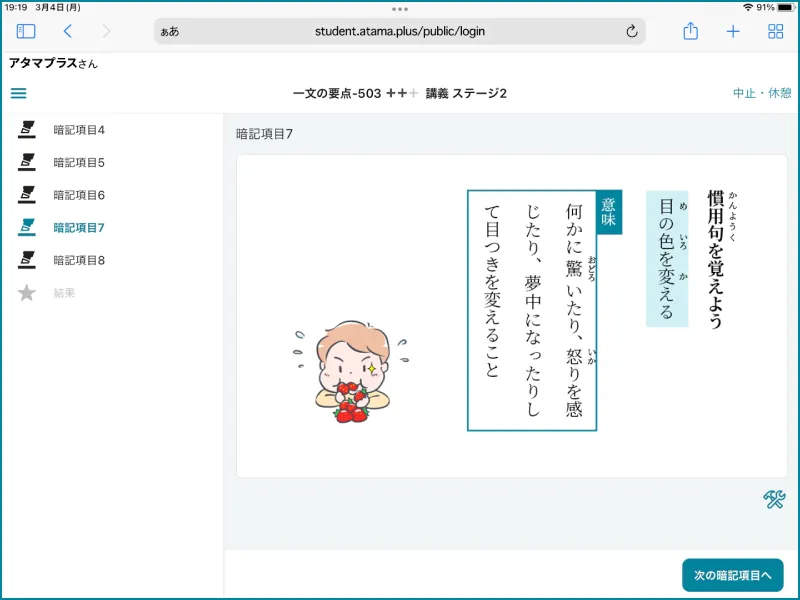Click the student.atama.plus address field

click(399, 31)
